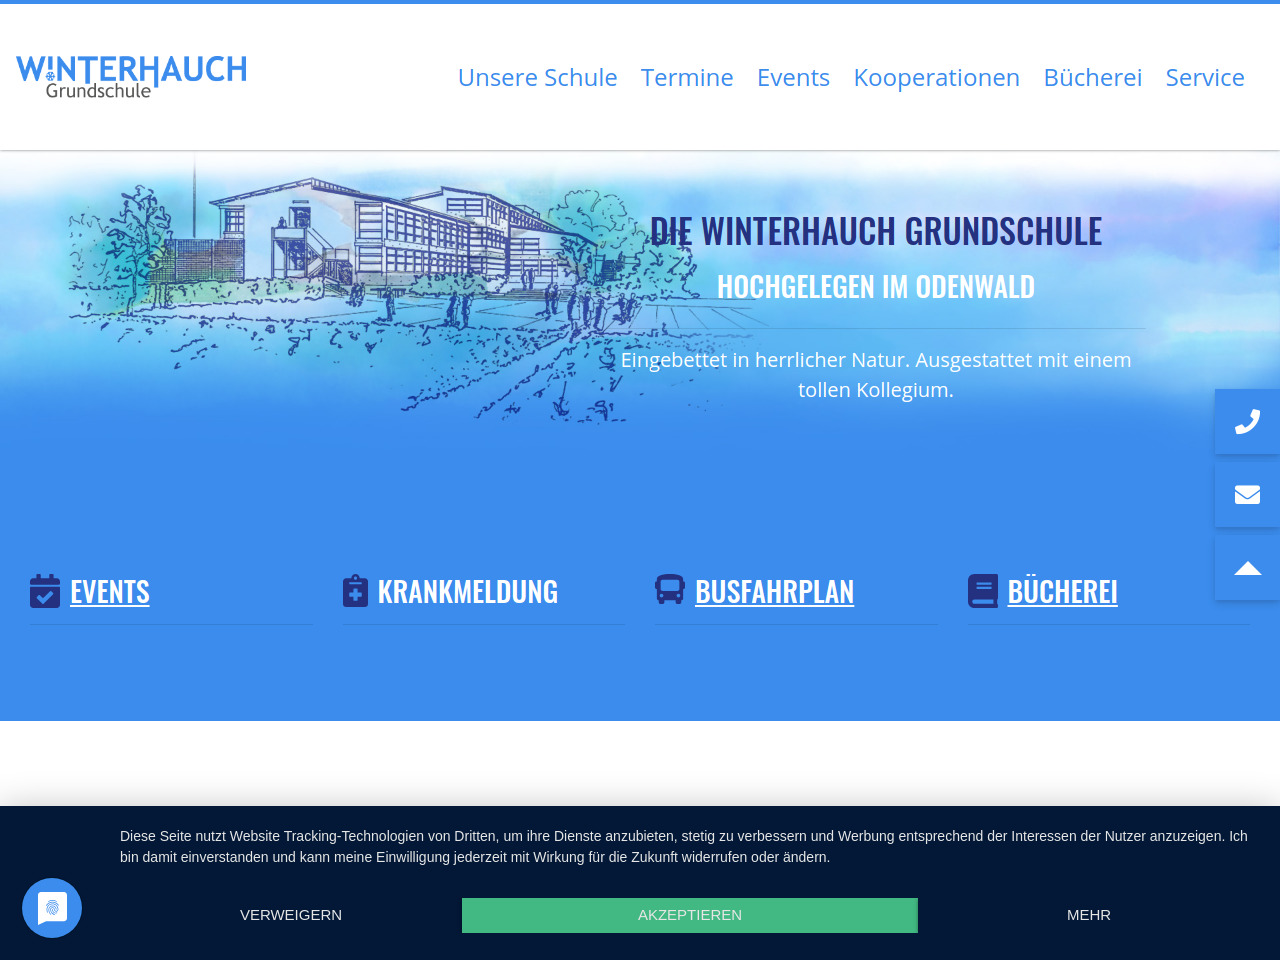Click the Winterhauch Grundschule logo

point(131,77)
